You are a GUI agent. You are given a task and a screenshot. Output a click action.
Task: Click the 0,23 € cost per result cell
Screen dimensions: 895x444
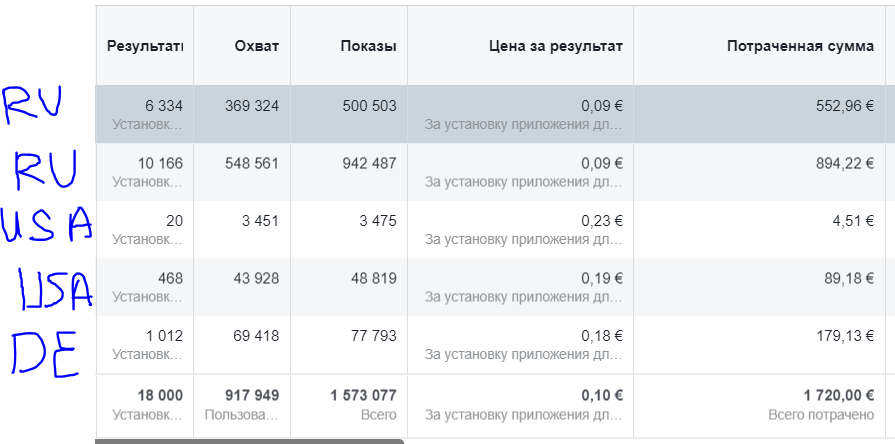(x=602, y=221)
